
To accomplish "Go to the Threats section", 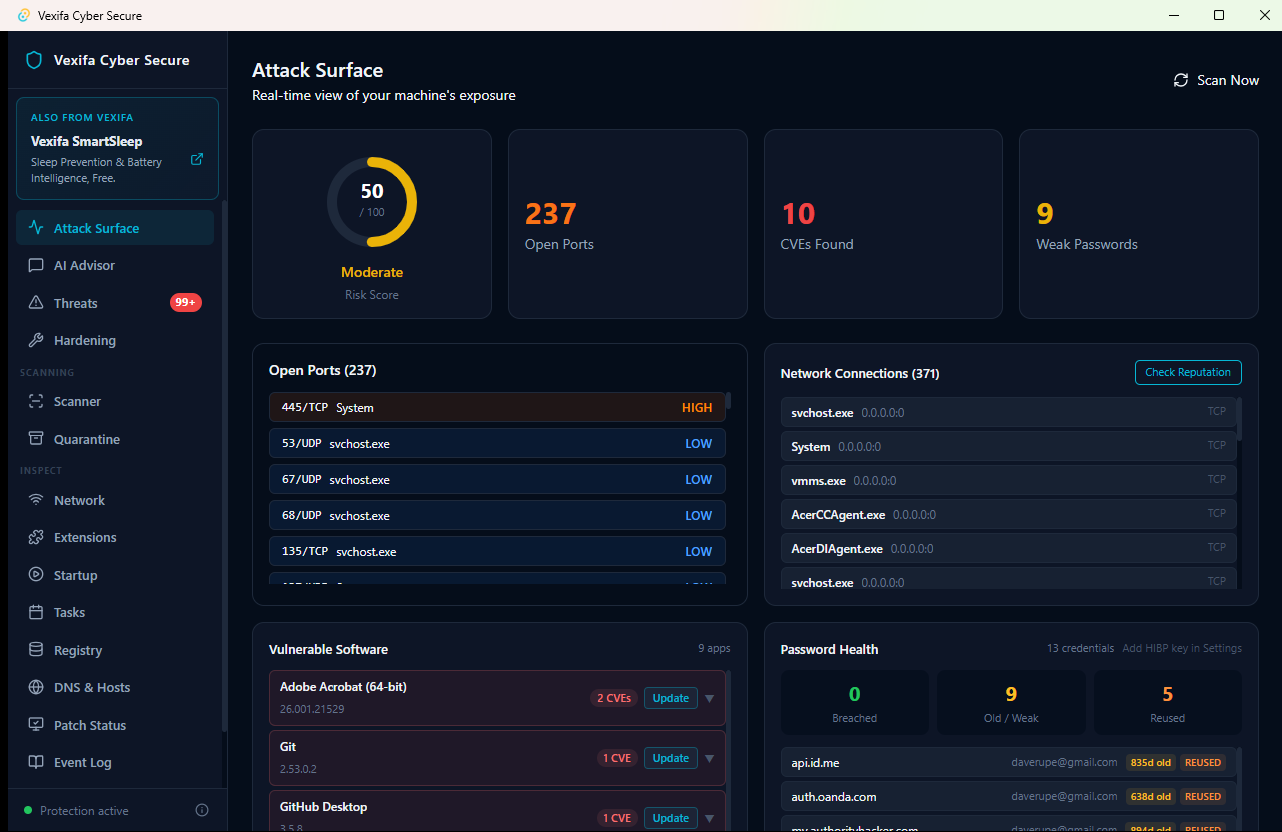I will (x=115, y=303).
